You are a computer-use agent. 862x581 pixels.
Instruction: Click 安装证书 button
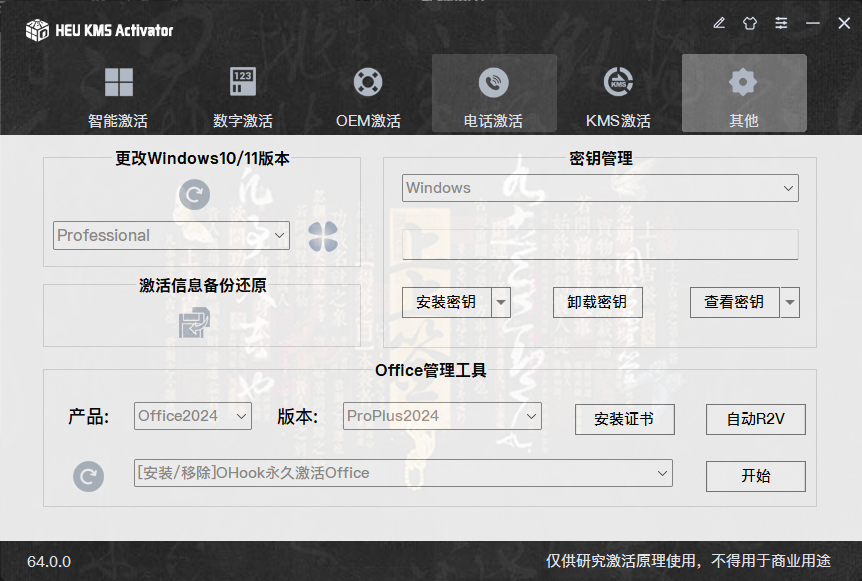625,419
